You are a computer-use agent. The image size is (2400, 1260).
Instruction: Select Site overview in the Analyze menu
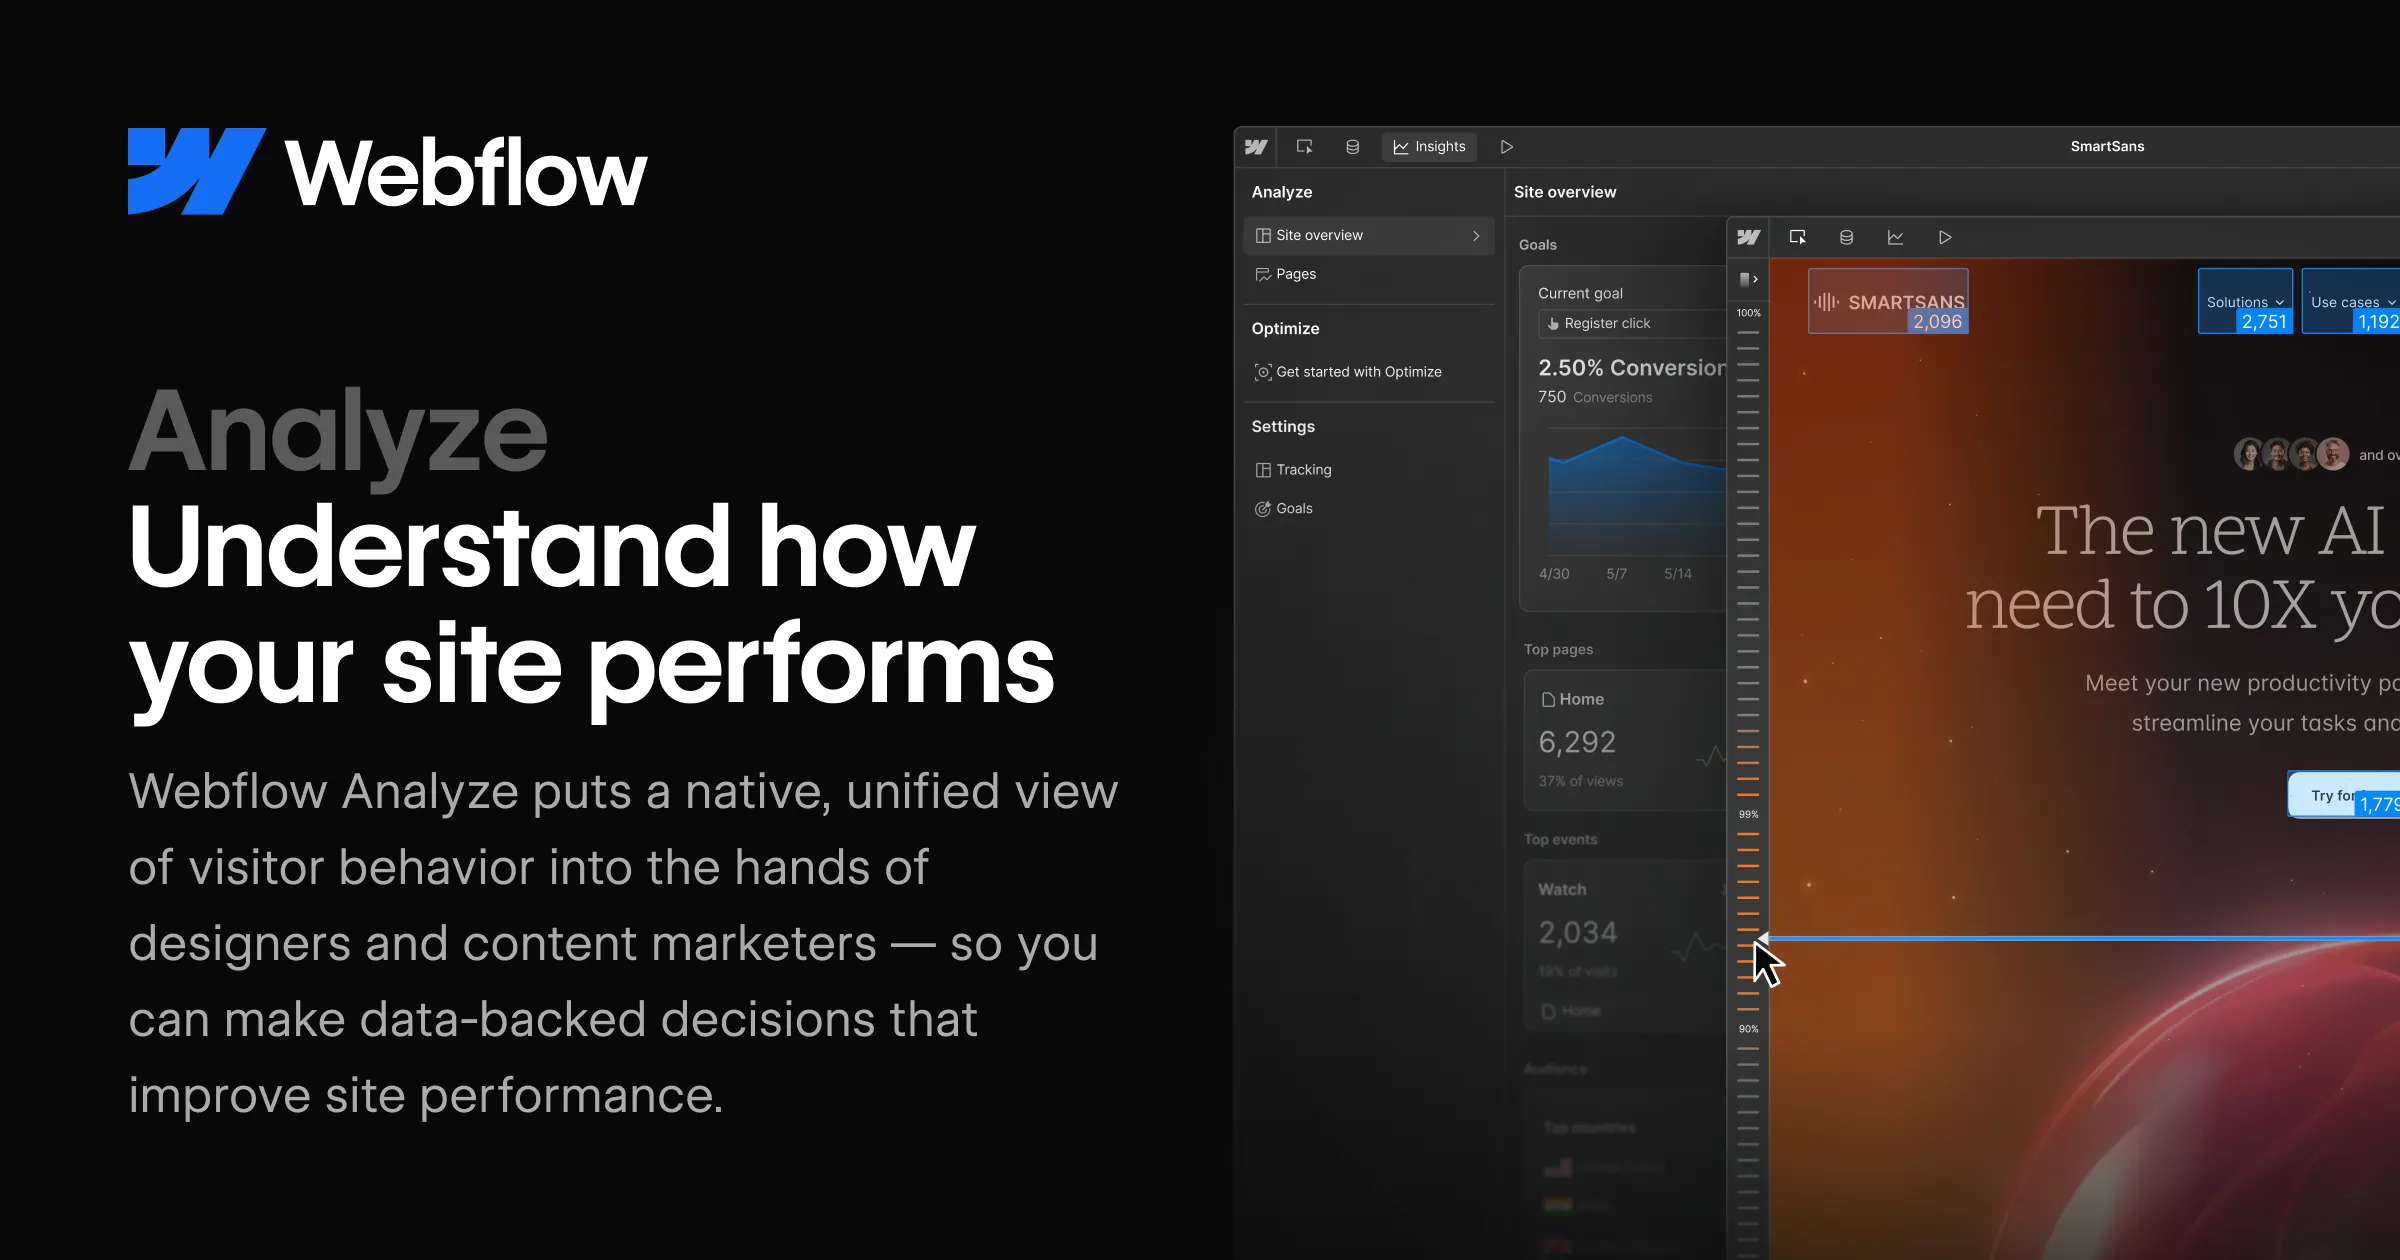click(x=1318, y=235)
